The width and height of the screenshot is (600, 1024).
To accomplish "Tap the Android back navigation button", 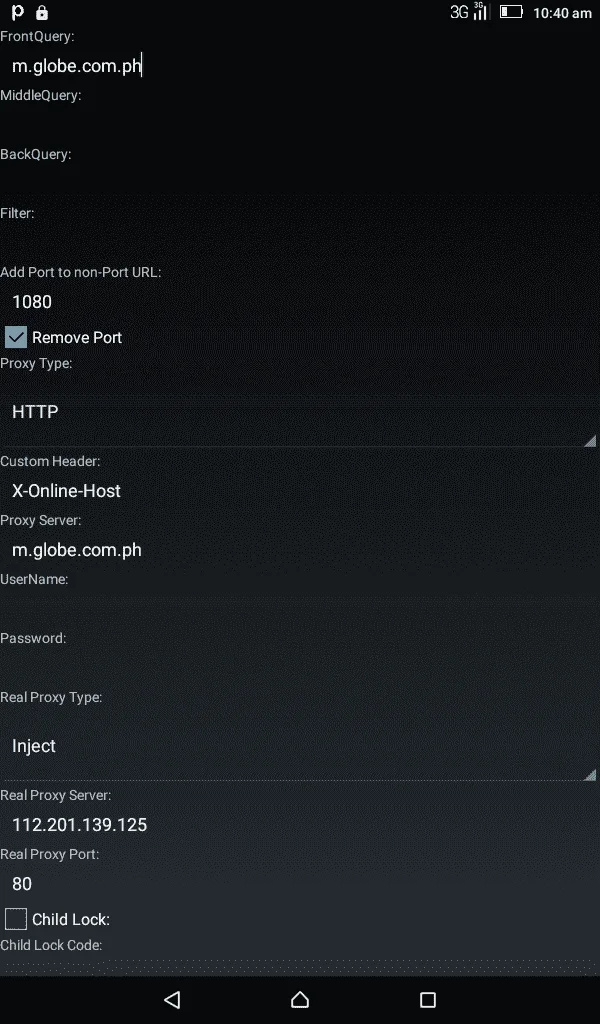I will (172, 1000).
